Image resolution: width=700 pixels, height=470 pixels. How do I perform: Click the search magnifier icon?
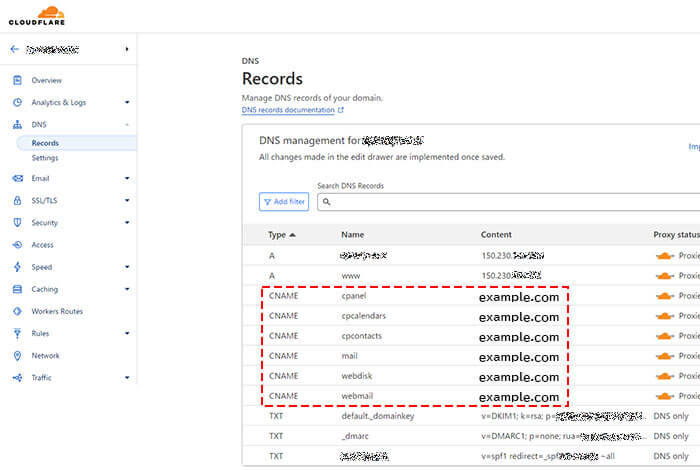point(327,202)
